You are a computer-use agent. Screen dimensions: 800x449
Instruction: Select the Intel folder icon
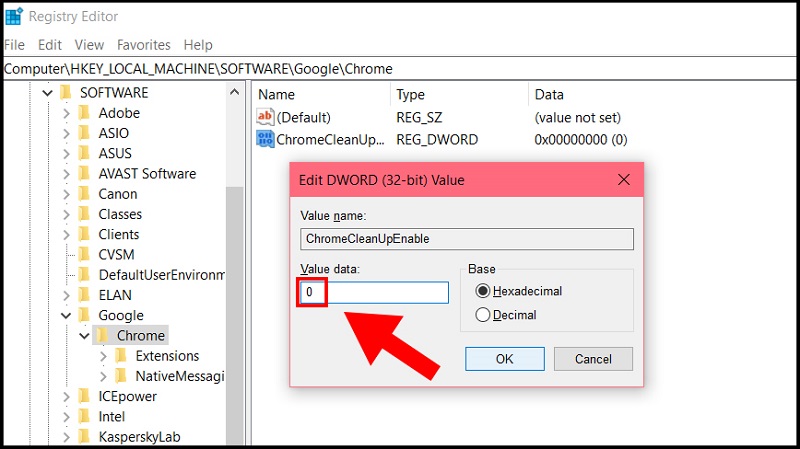(x=85, y=416)
